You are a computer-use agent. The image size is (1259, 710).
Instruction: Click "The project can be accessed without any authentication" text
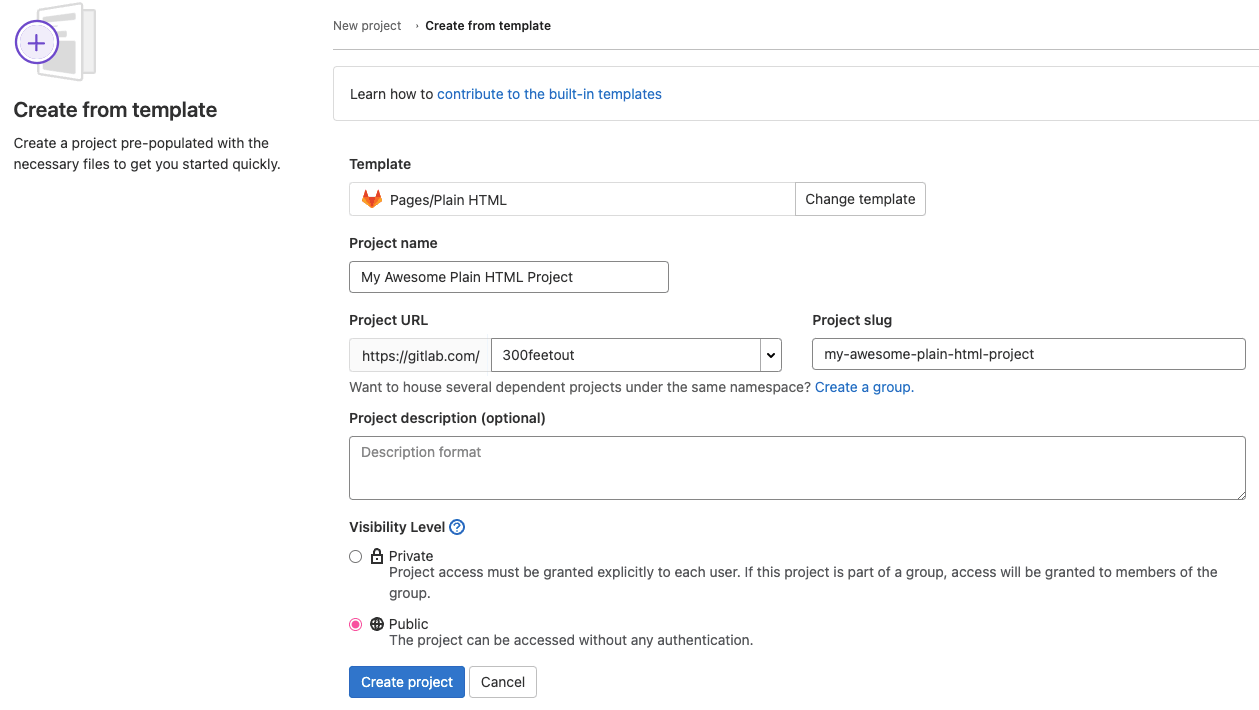pos(571,640)
